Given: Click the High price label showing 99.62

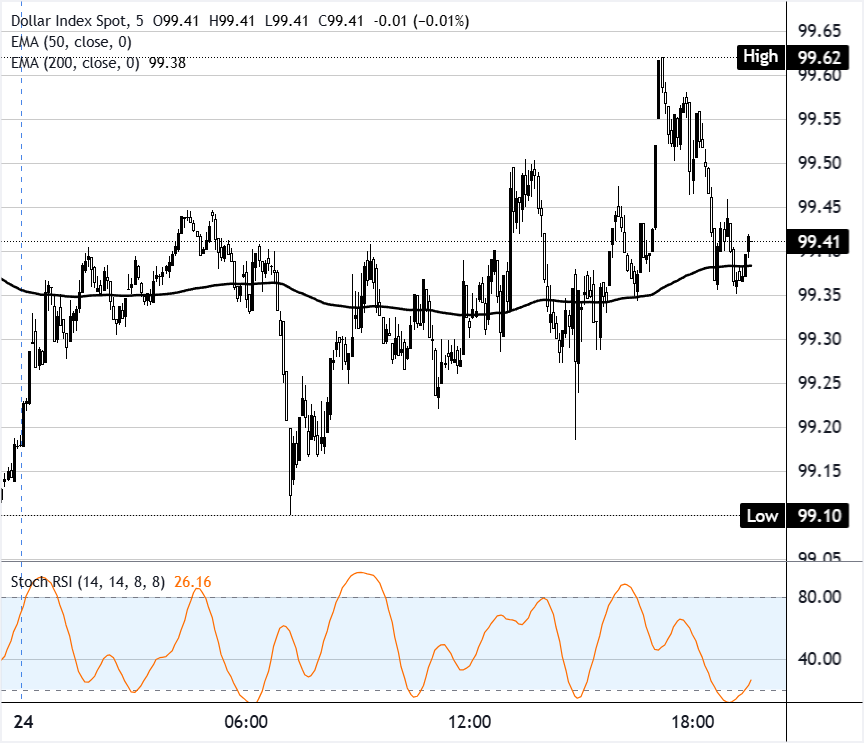Looking at the screenshot, I should click(x=793, y=56).
